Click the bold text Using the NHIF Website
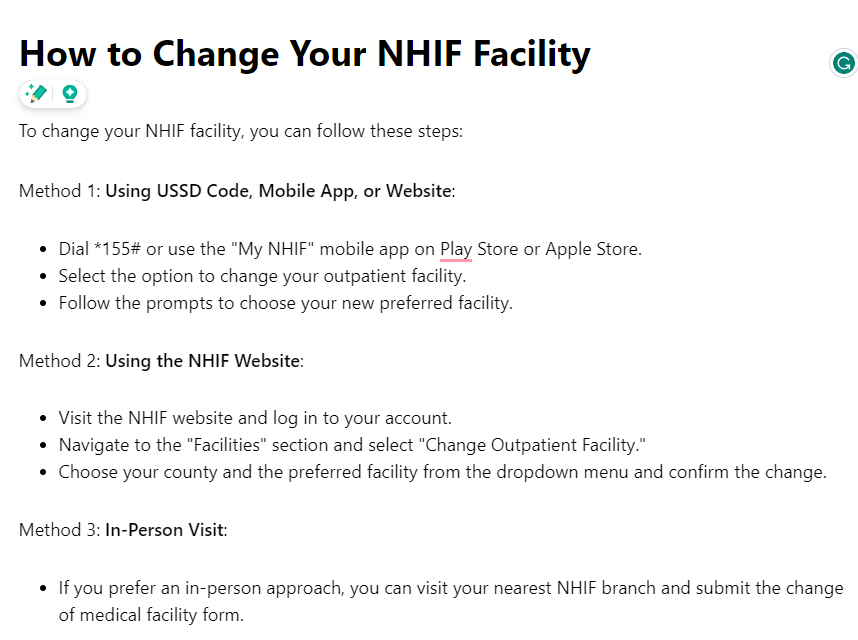 (204, 361)
